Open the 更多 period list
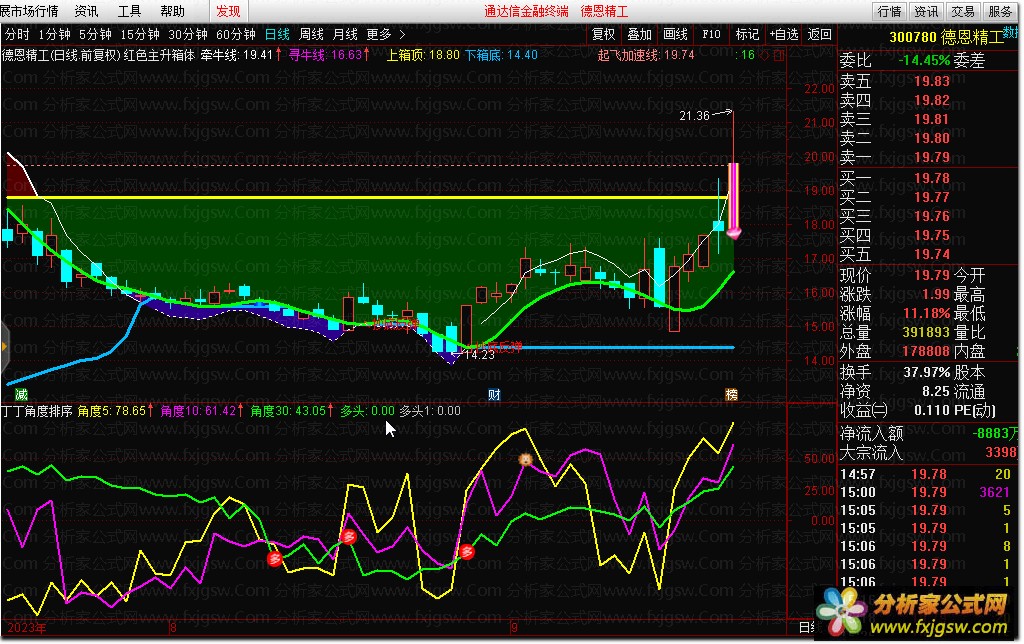This screenshot has width=1024, height=644. pyautogui.click(x=379, y=35)
